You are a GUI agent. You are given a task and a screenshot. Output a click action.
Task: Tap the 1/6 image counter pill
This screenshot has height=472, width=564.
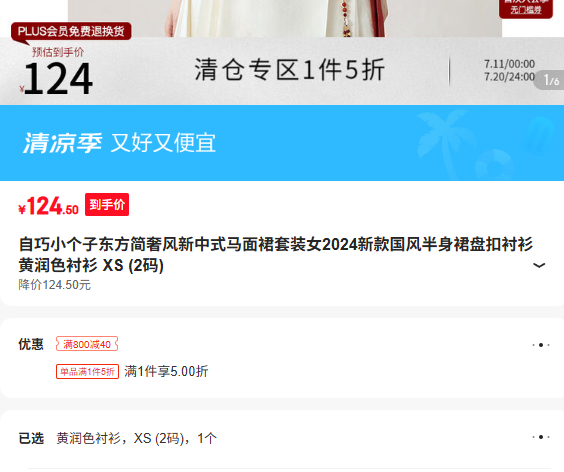[x=550, y=80]
